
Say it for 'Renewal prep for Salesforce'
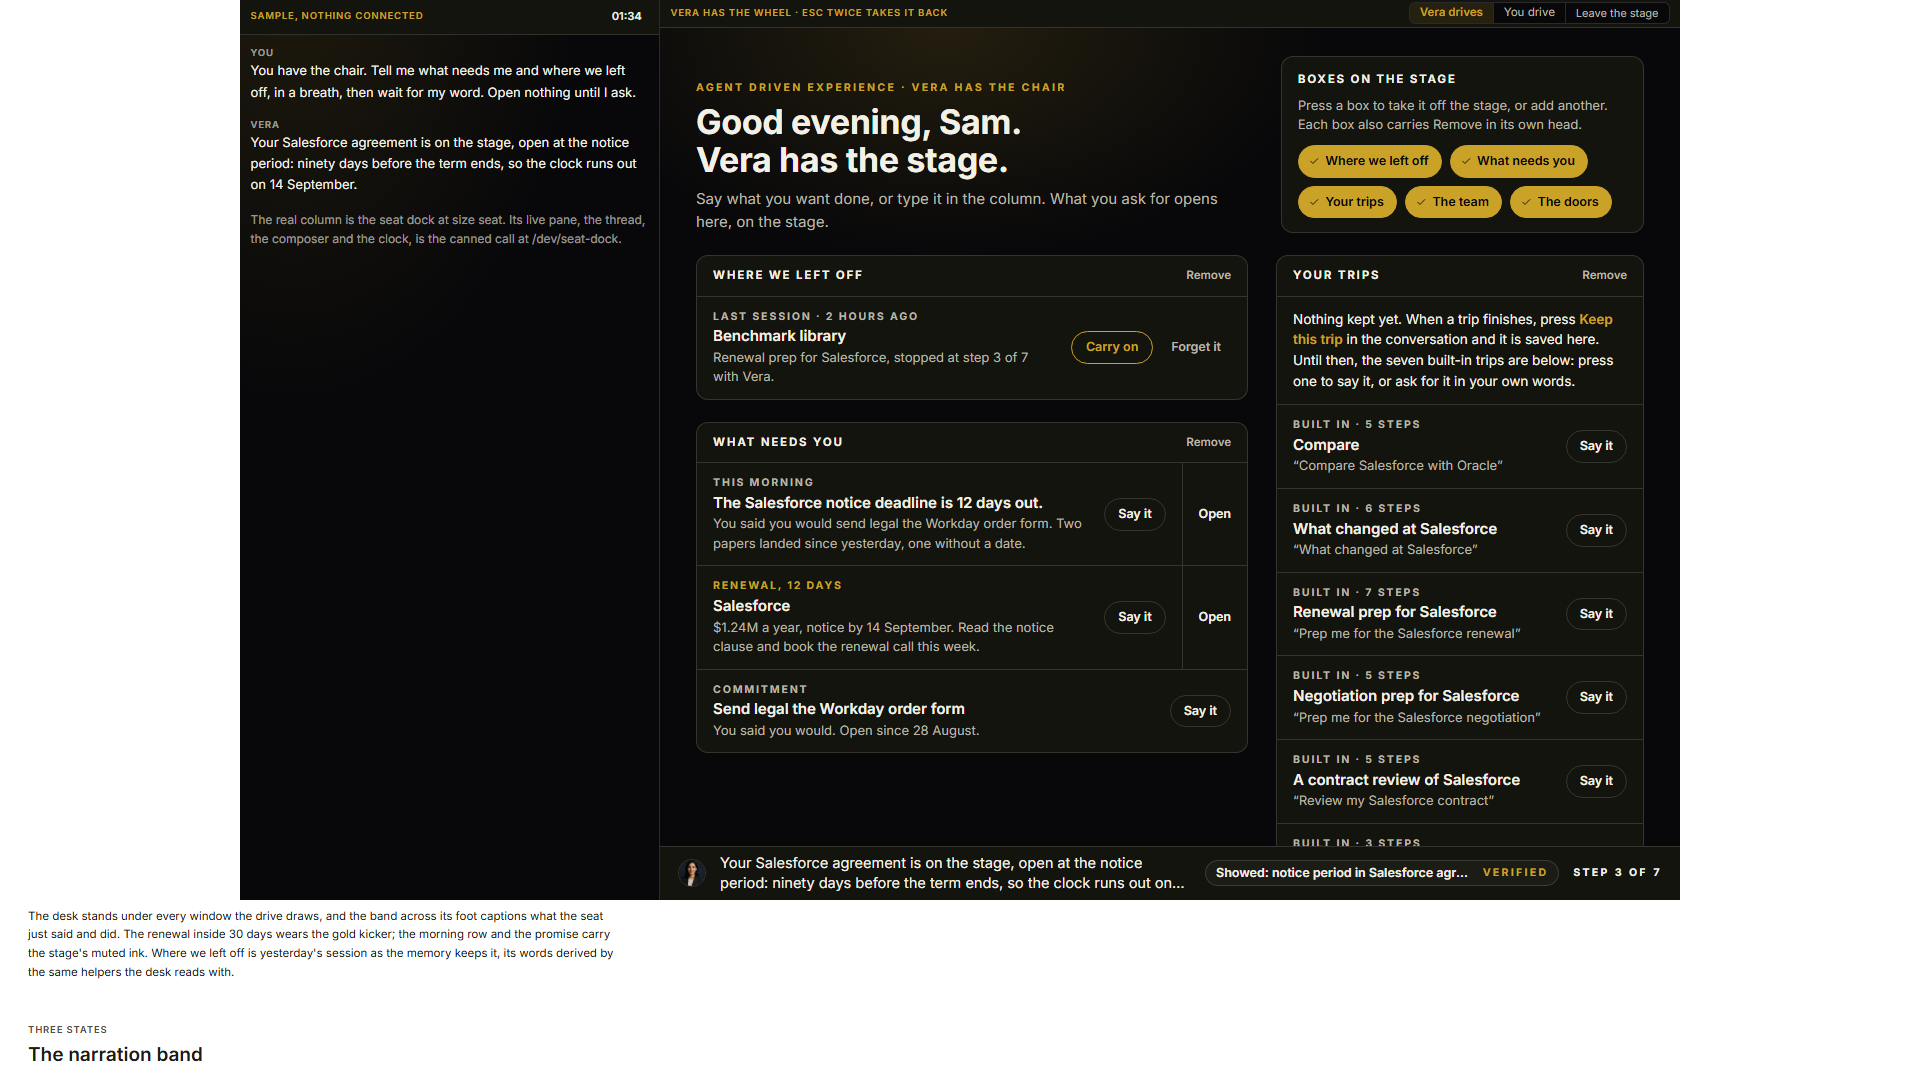[x=1596, y=614]
